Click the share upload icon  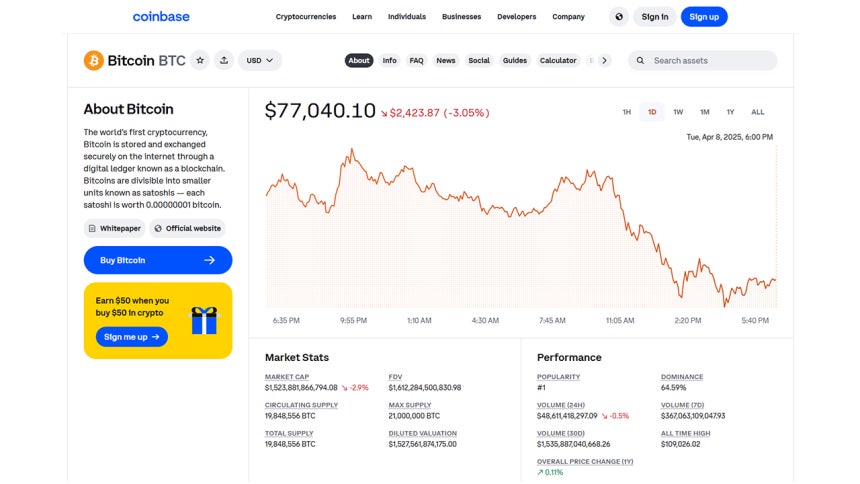224,60
